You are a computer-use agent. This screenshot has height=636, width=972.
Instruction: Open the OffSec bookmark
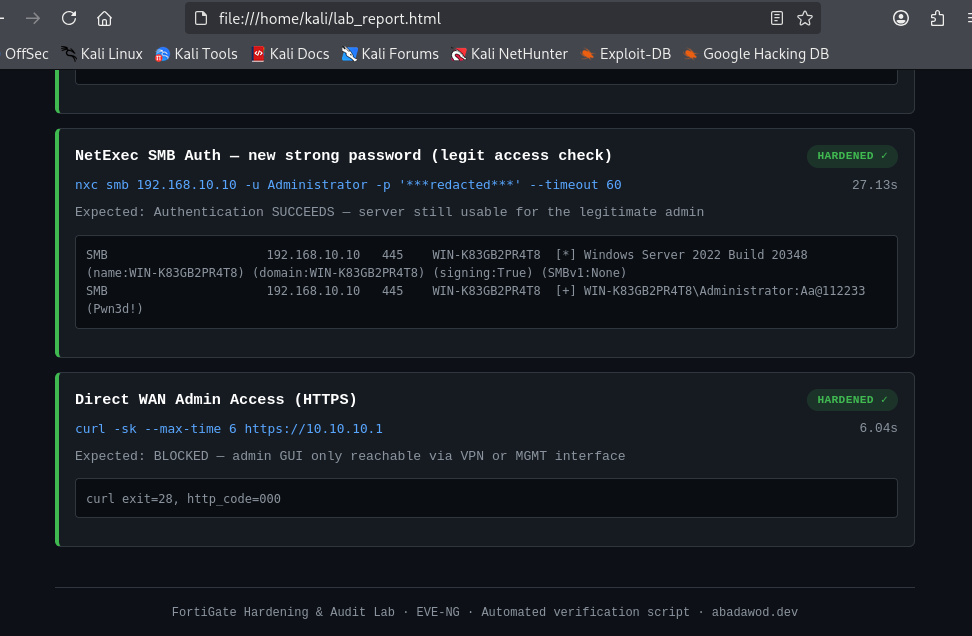[26, 54]
